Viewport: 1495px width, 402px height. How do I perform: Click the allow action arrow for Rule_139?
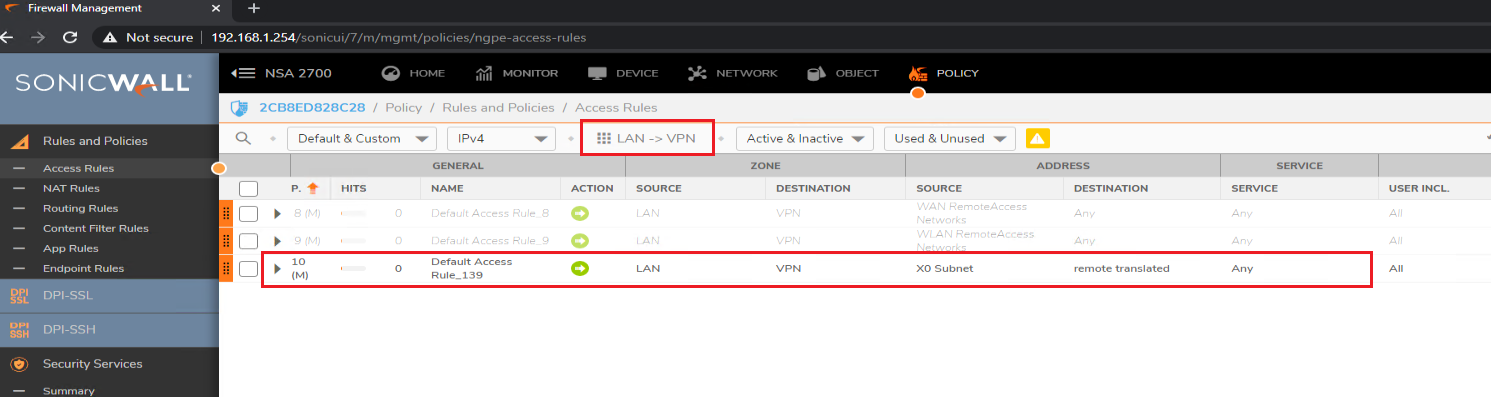click(x=580, y=268)
